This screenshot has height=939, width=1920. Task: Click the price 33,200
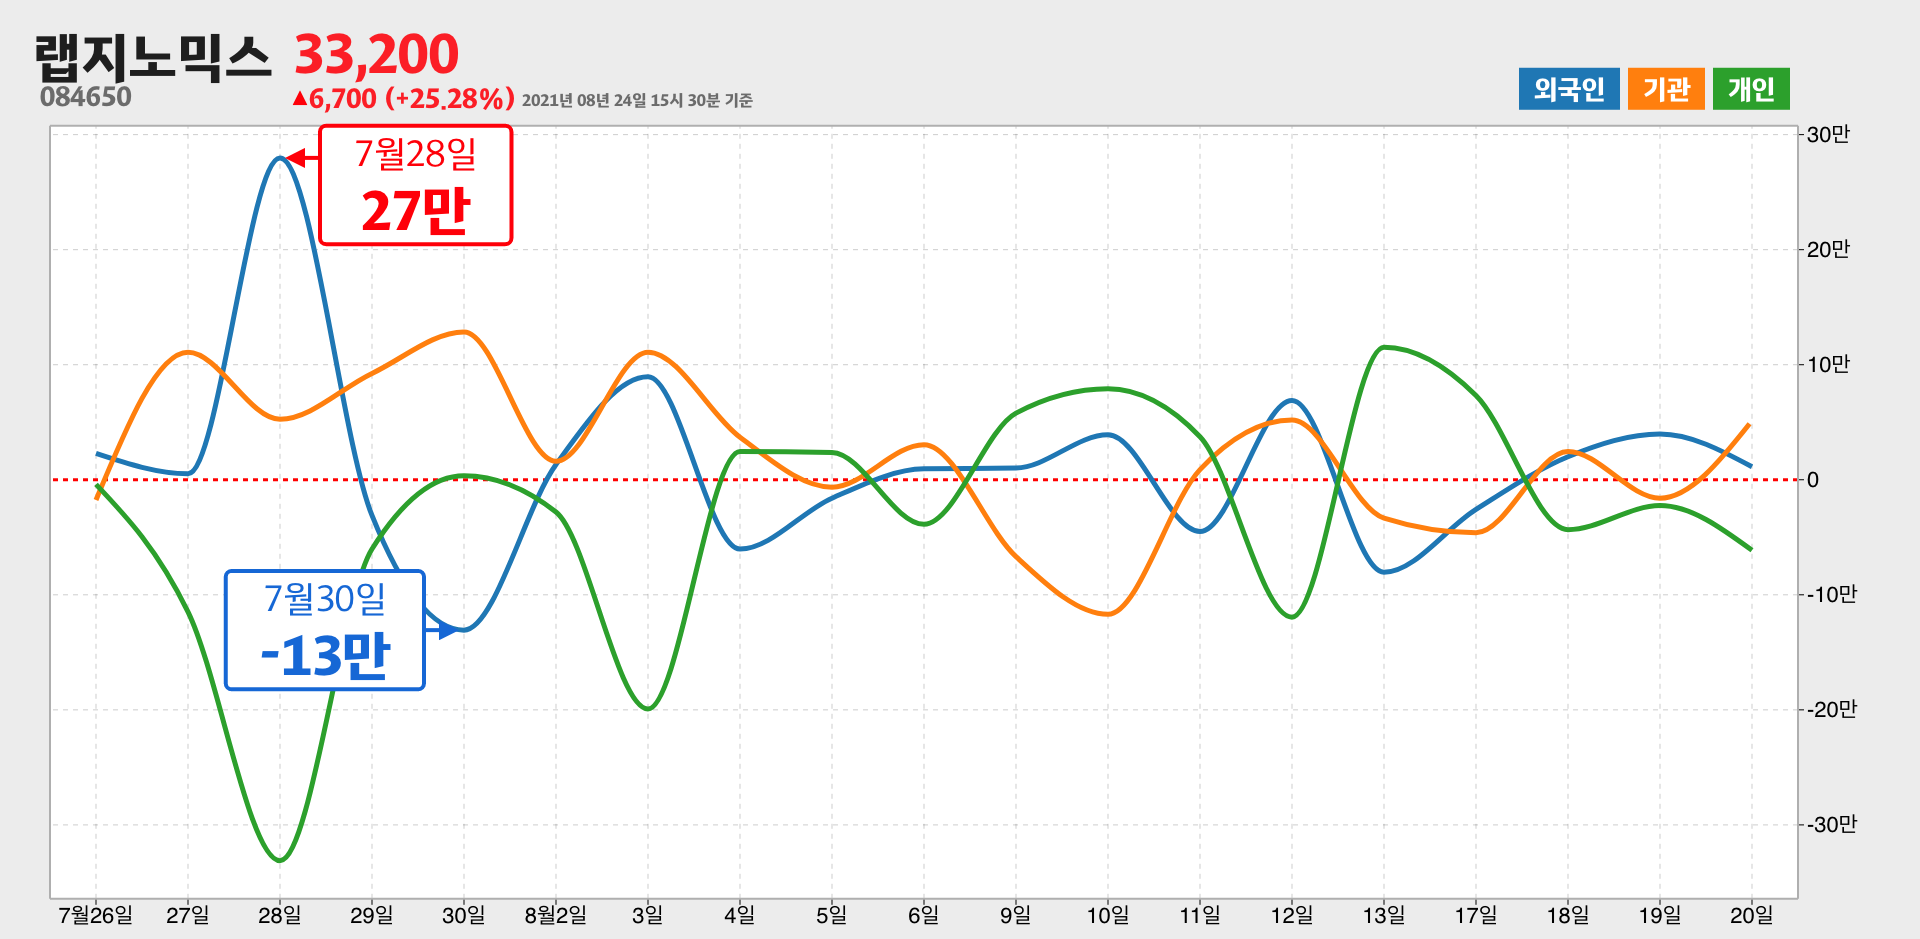[x=376, y=54]
